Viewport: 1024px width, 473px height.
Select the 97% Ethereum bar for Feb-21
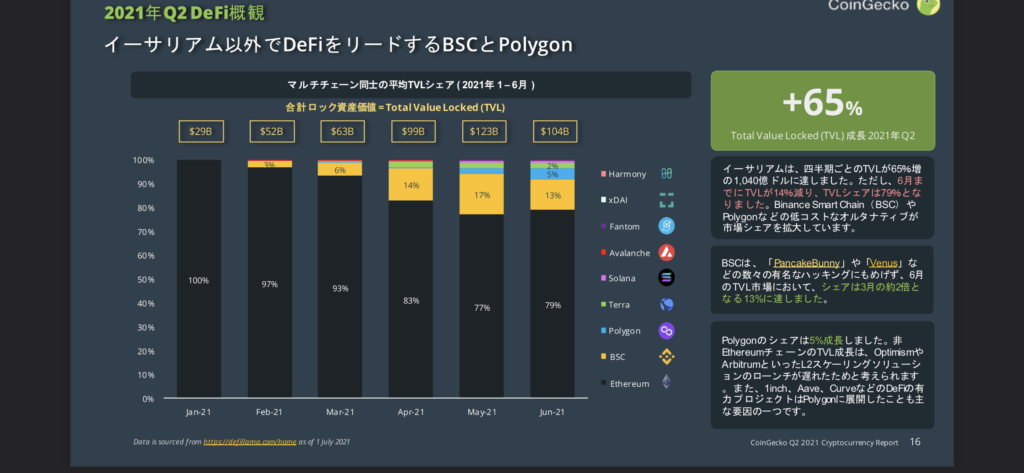coord(270,283)
